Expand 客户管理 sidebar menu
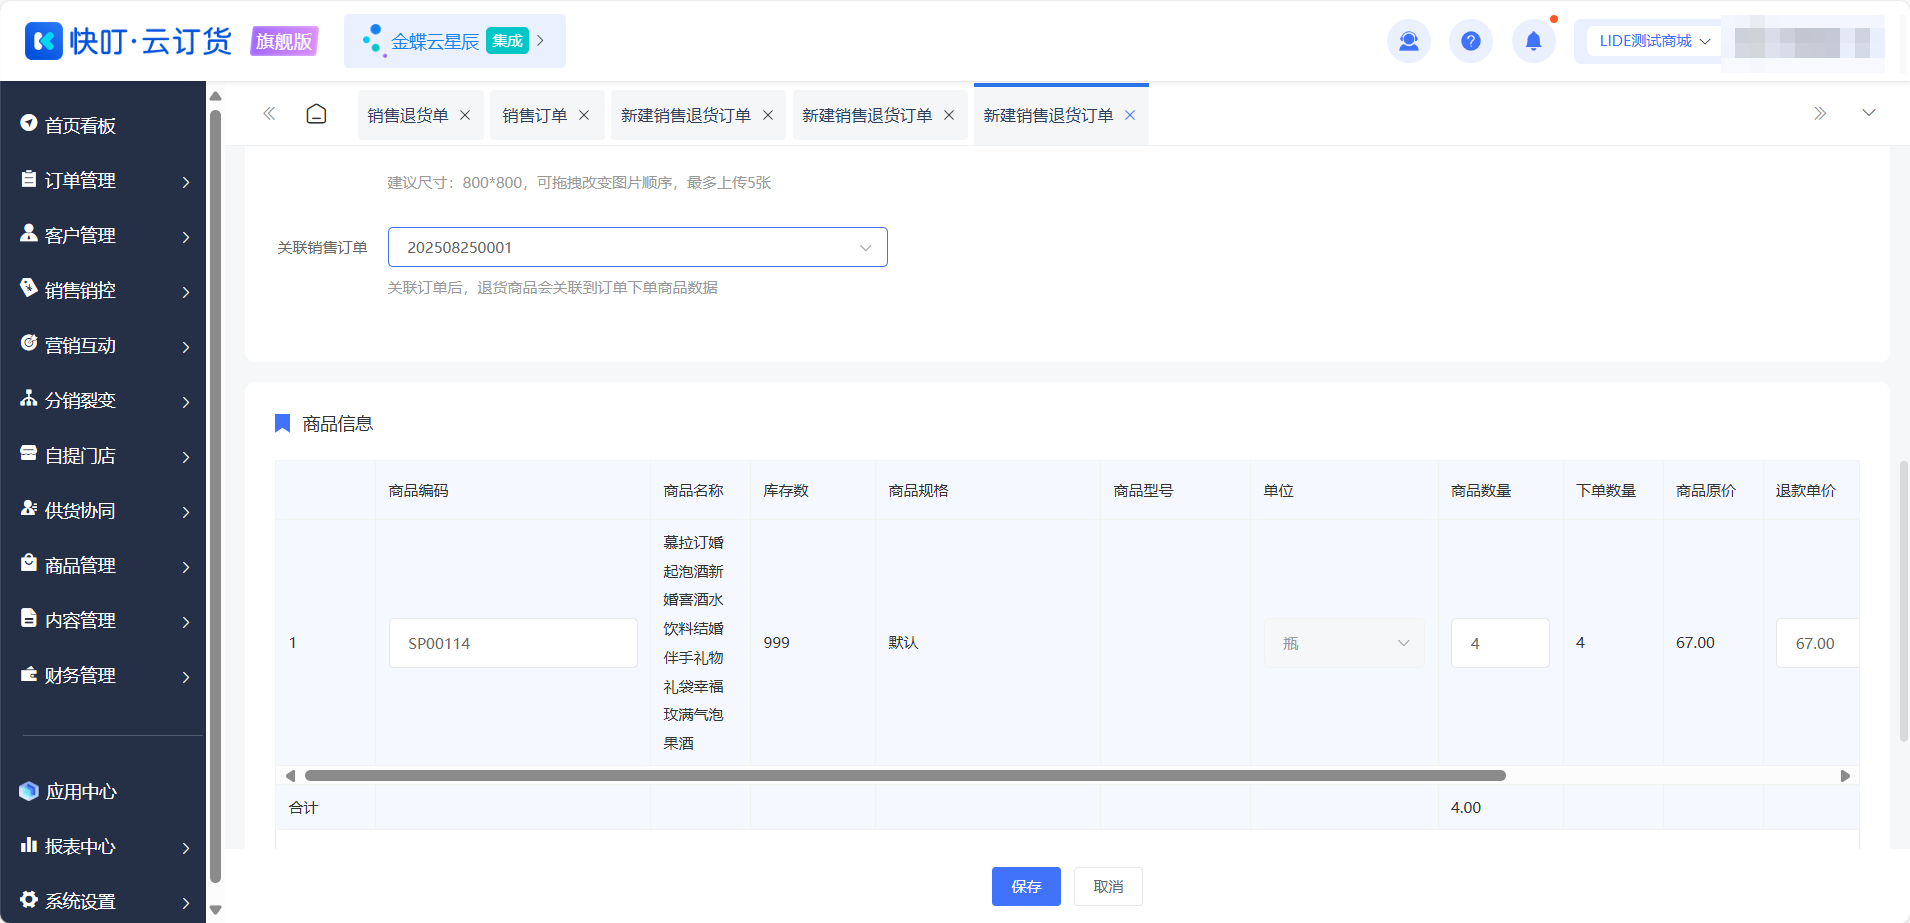Viewport: 1910px width, 923px height. (104, 235)
